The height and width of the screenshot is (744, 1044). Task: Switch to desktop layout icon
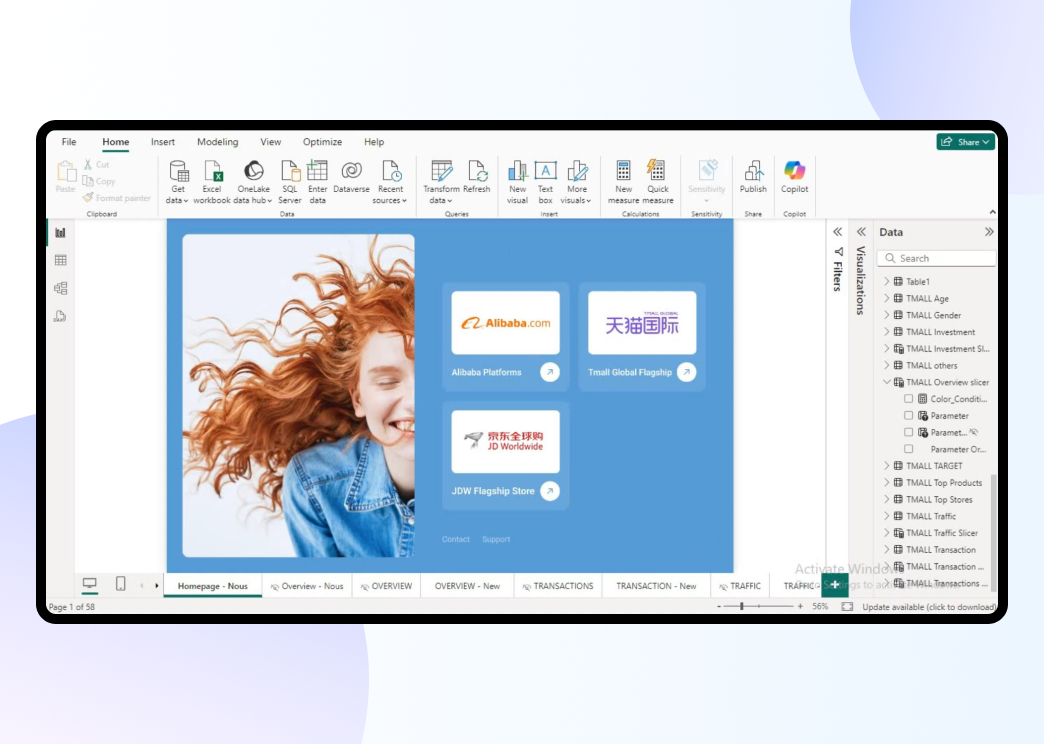(x=90, y=584)
